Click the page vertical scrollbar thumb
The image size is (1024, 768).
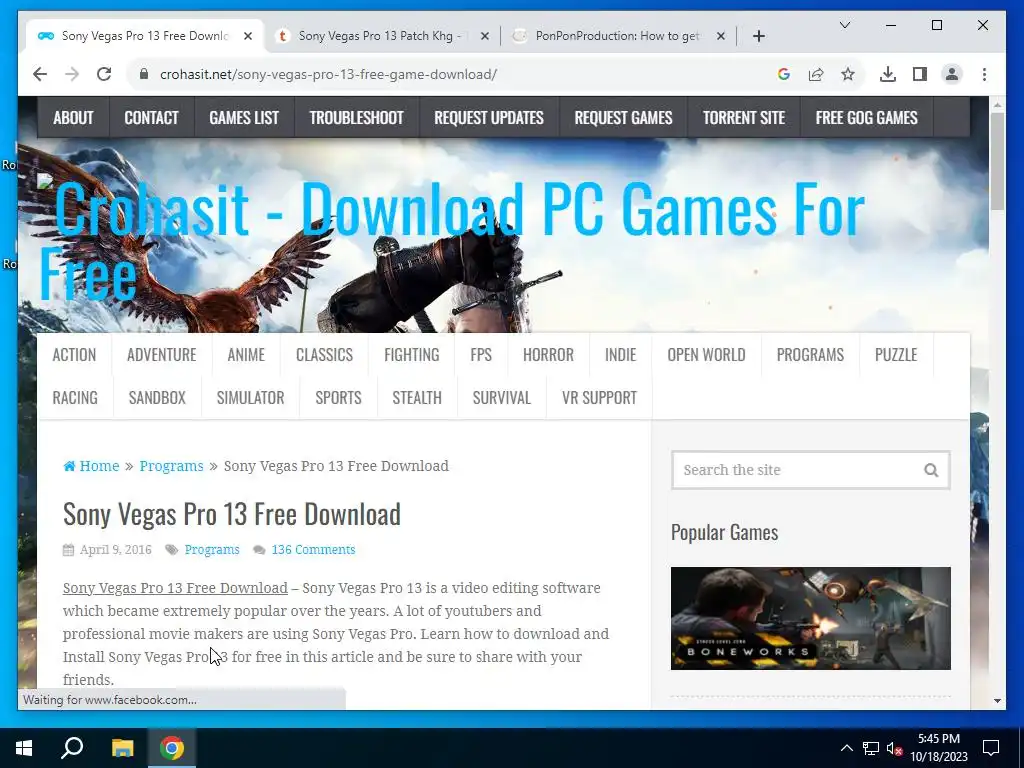tap(997, 161)
